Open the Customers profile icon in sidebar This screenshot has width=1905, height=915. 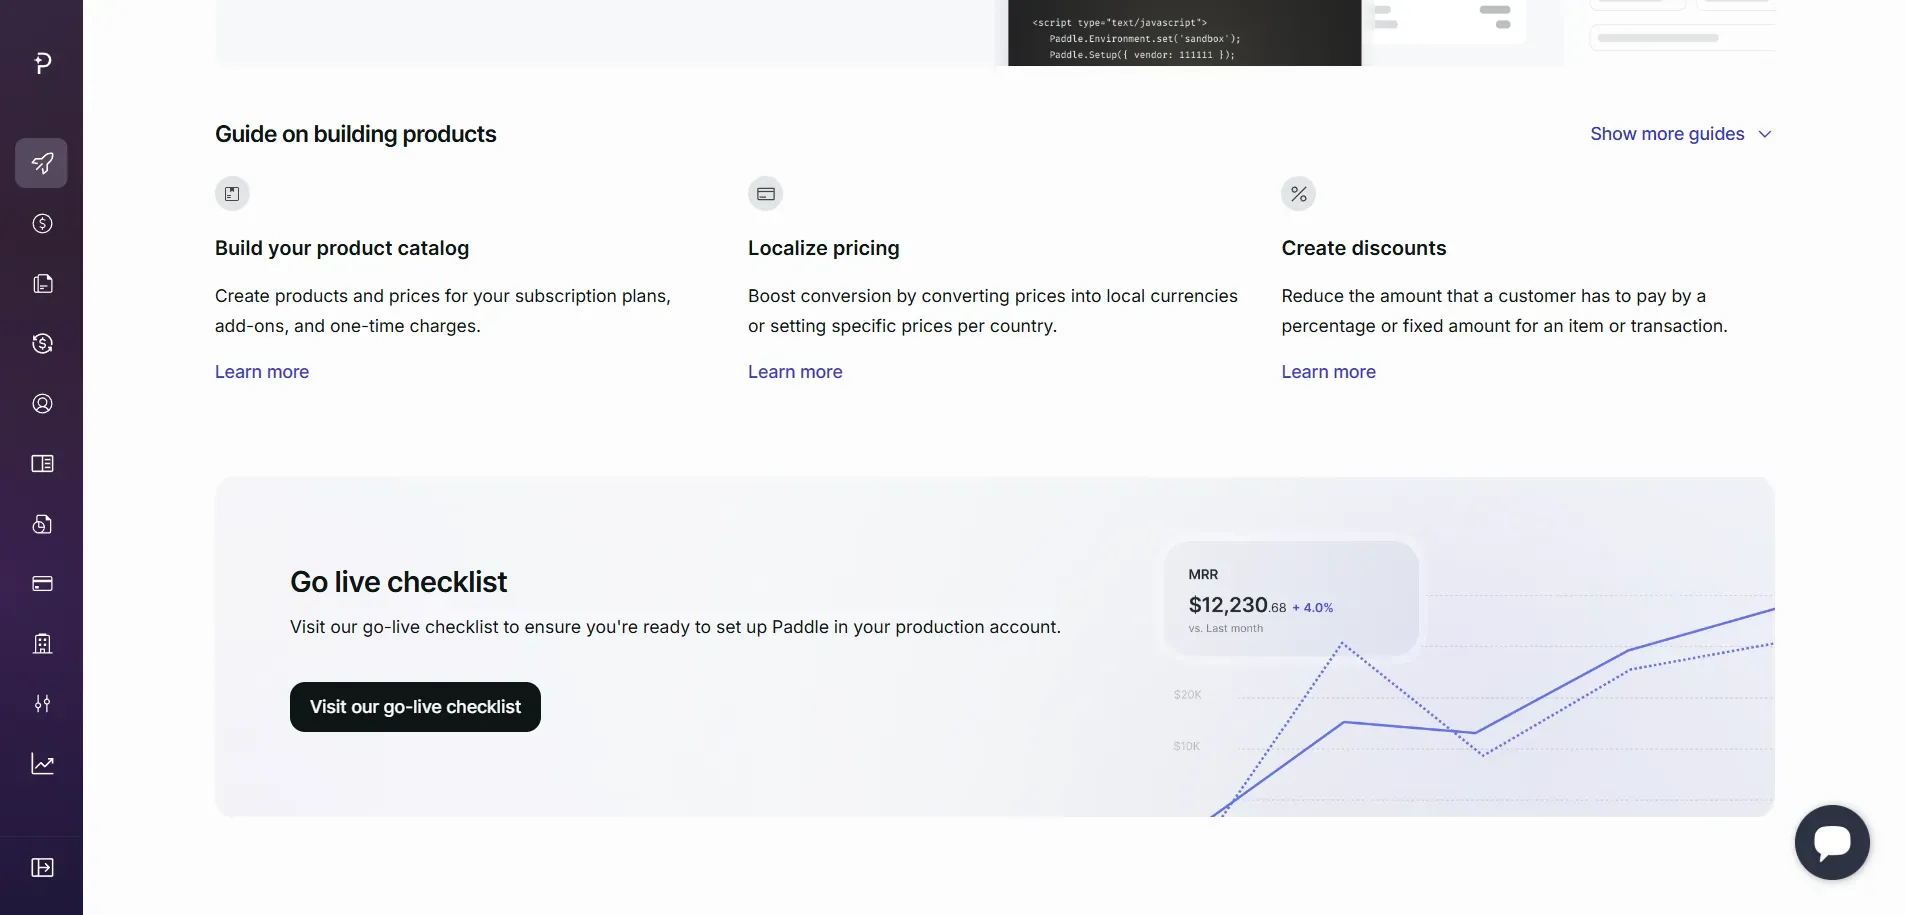click(41, 403)
